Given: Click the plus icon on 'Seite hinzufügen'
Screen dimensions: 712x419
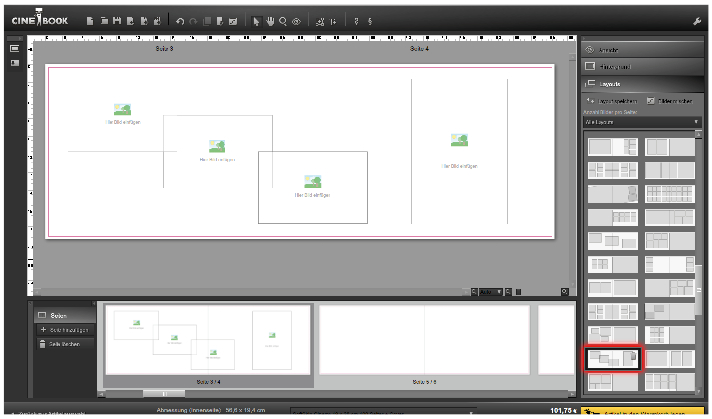Looking at the screenshot, I should click(x=44, y=330).
